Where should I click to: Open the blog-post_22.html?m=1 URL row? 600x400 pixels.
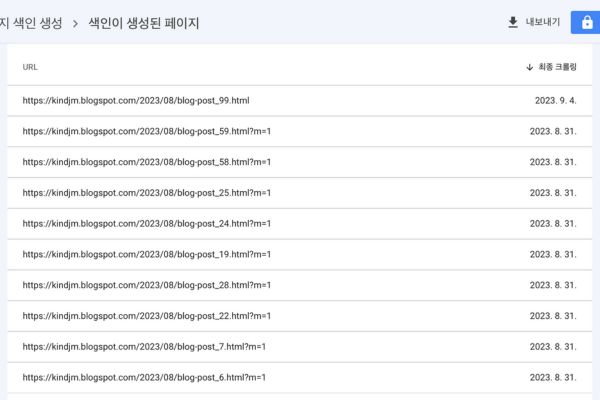[146, 317]
